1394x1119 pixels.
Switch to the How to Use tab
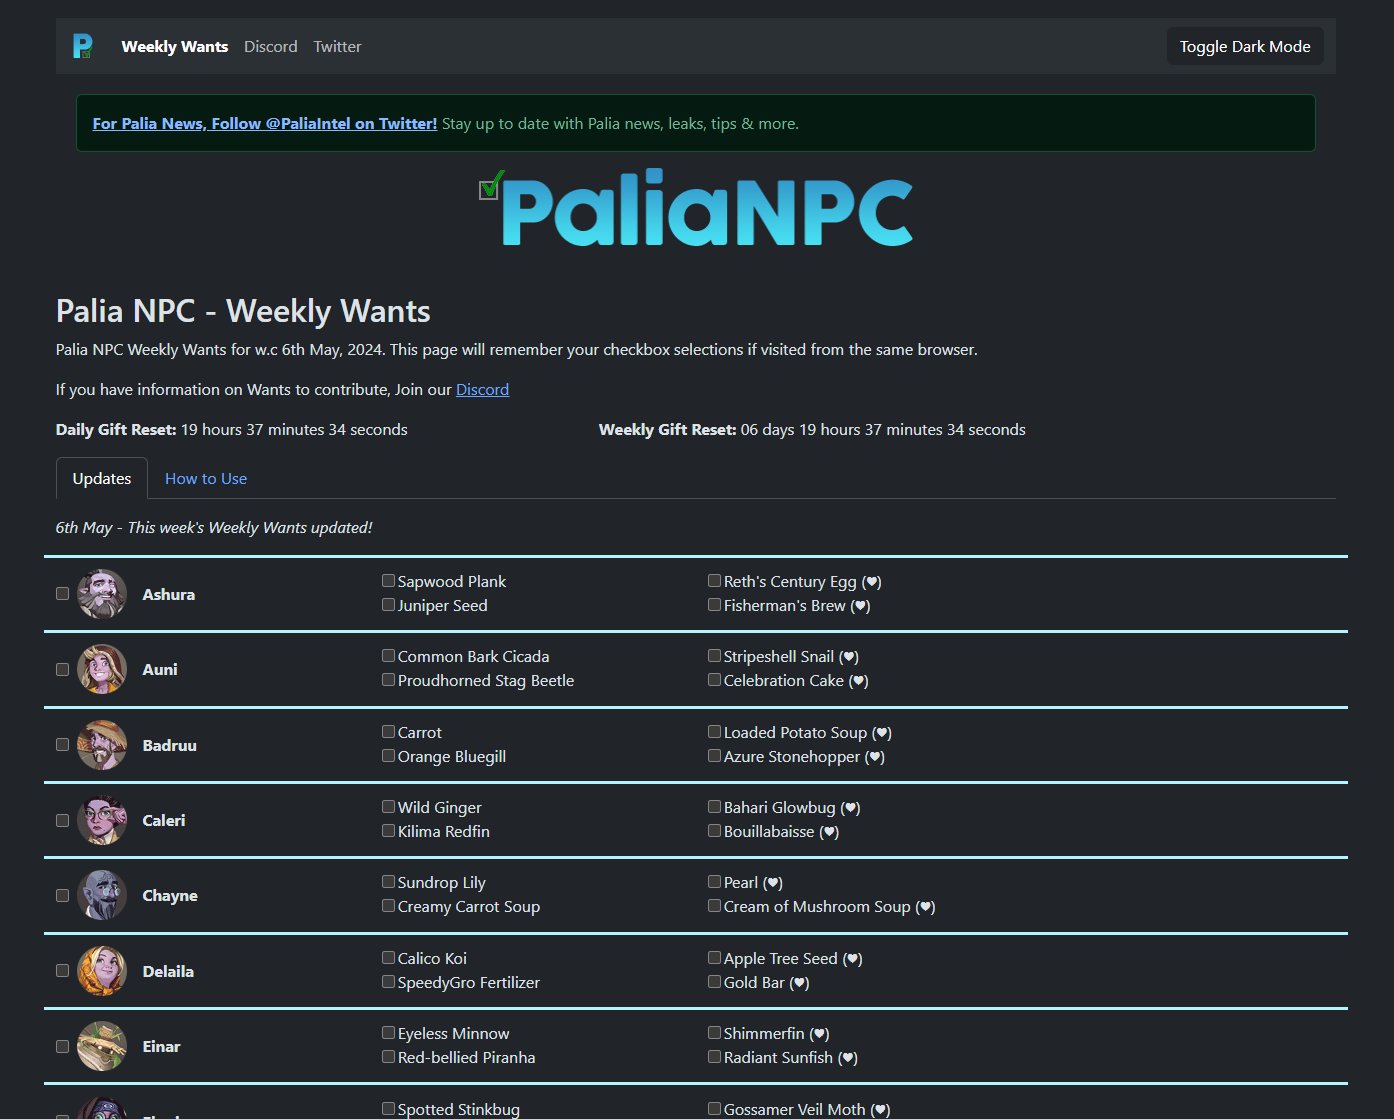(x=206, y=478)
